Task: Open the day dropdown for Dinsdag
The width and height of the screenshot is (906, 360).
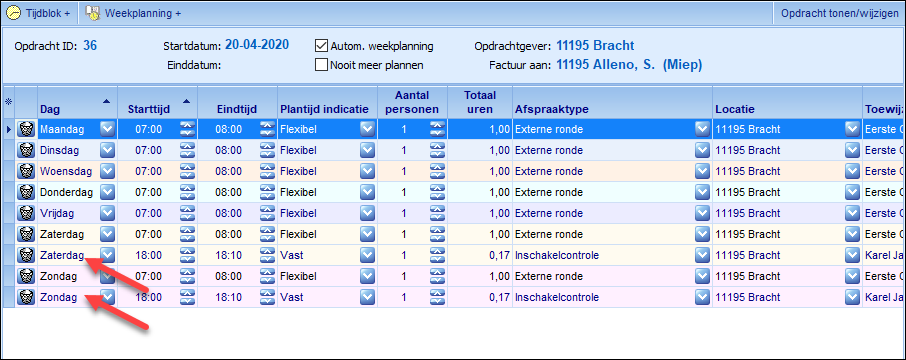Action: 107,150
